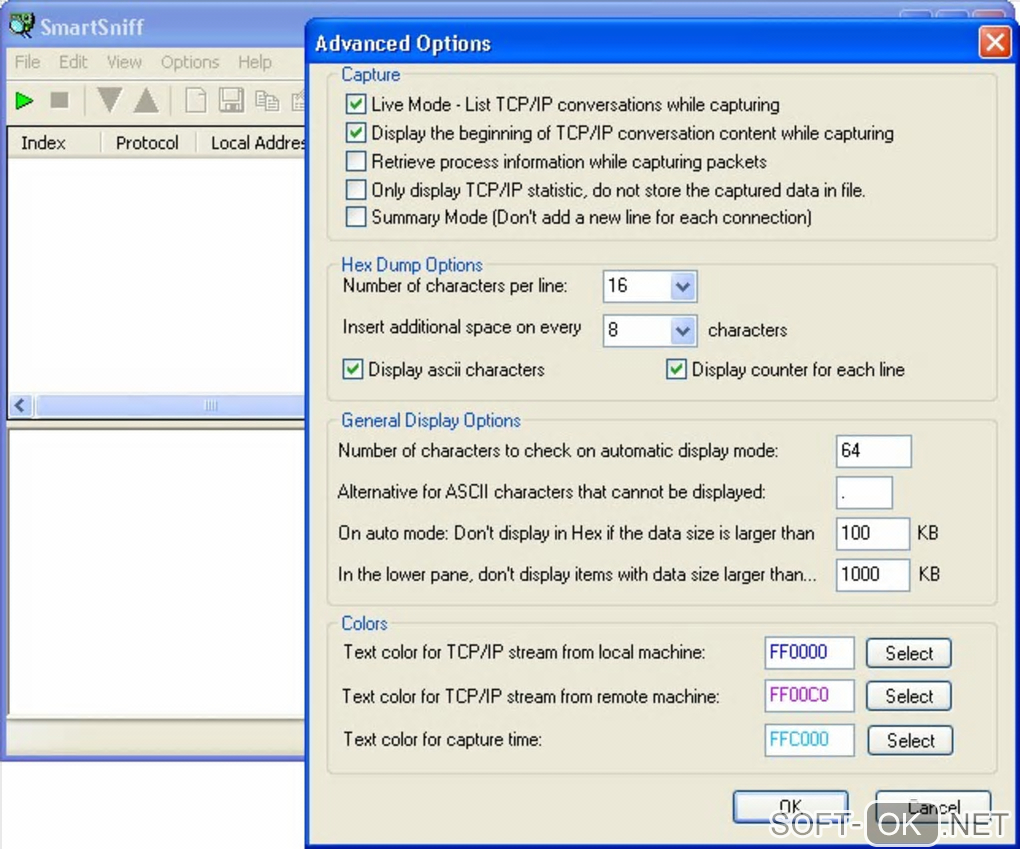
Task: Click the horizontal scrollbar left arrow
Action: click(20, 405)
